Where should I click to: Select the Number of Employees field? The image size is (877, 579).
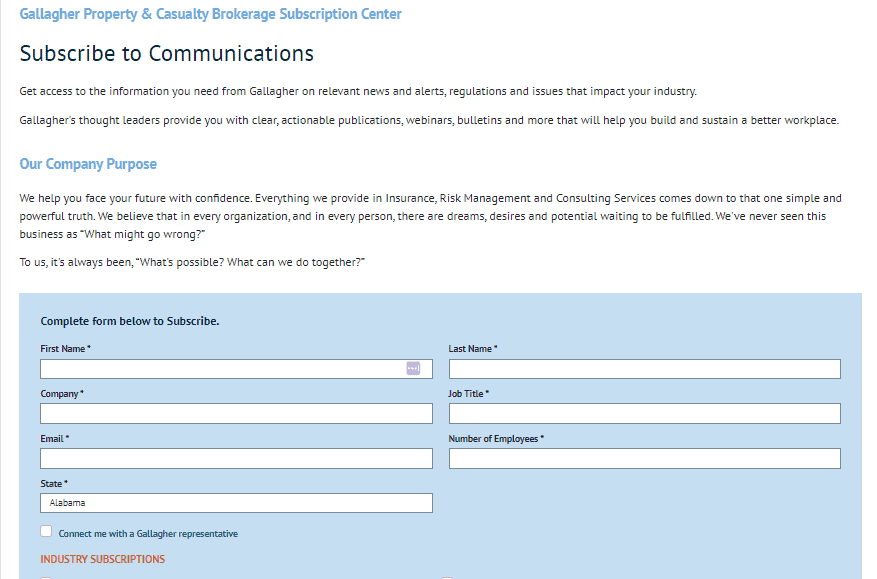pos(644,458)
